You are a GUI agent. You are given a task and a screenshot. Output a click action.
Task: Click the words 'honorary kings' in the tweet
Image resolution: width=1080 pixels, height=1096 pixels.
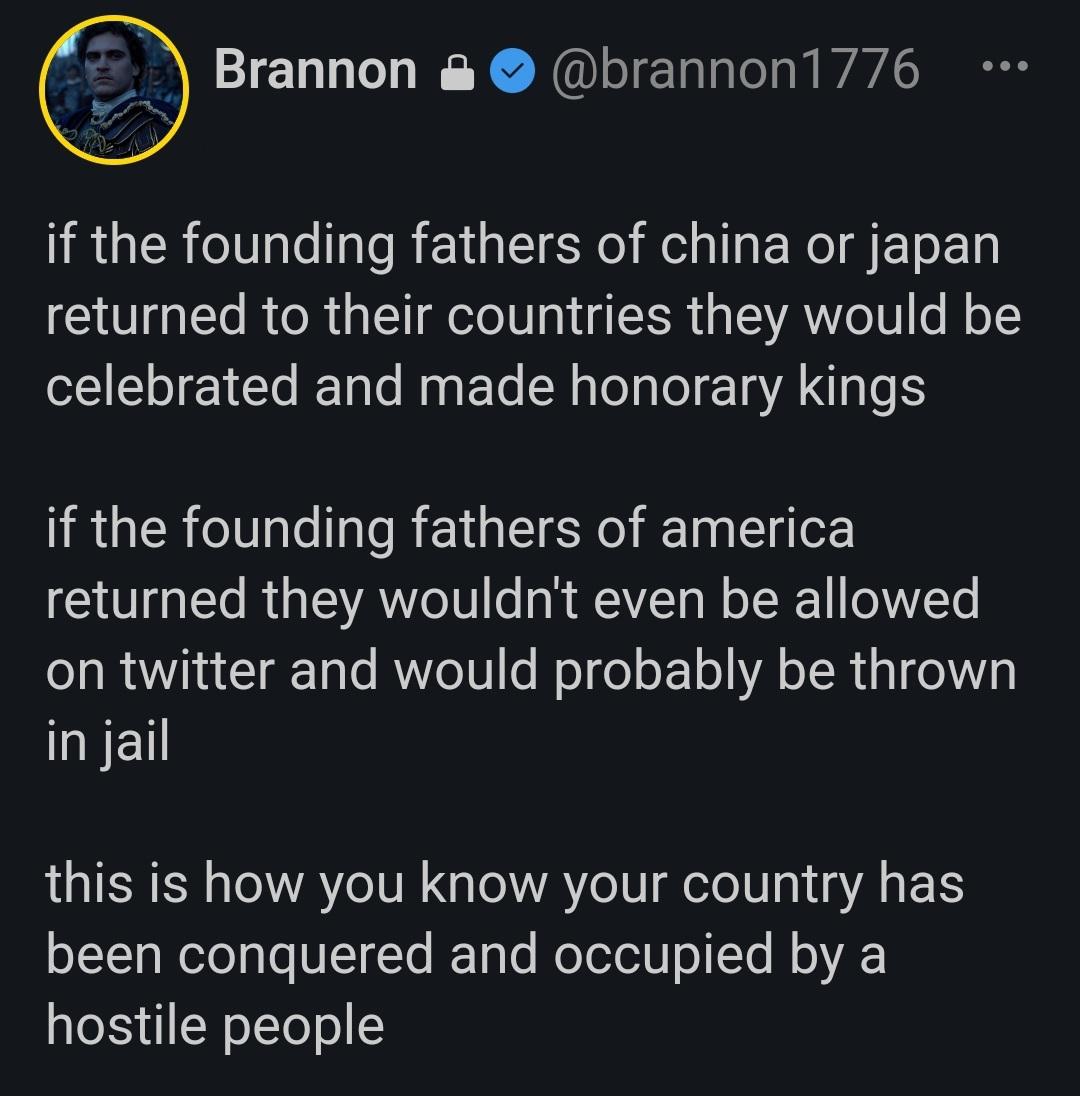(x=747, y=387)
